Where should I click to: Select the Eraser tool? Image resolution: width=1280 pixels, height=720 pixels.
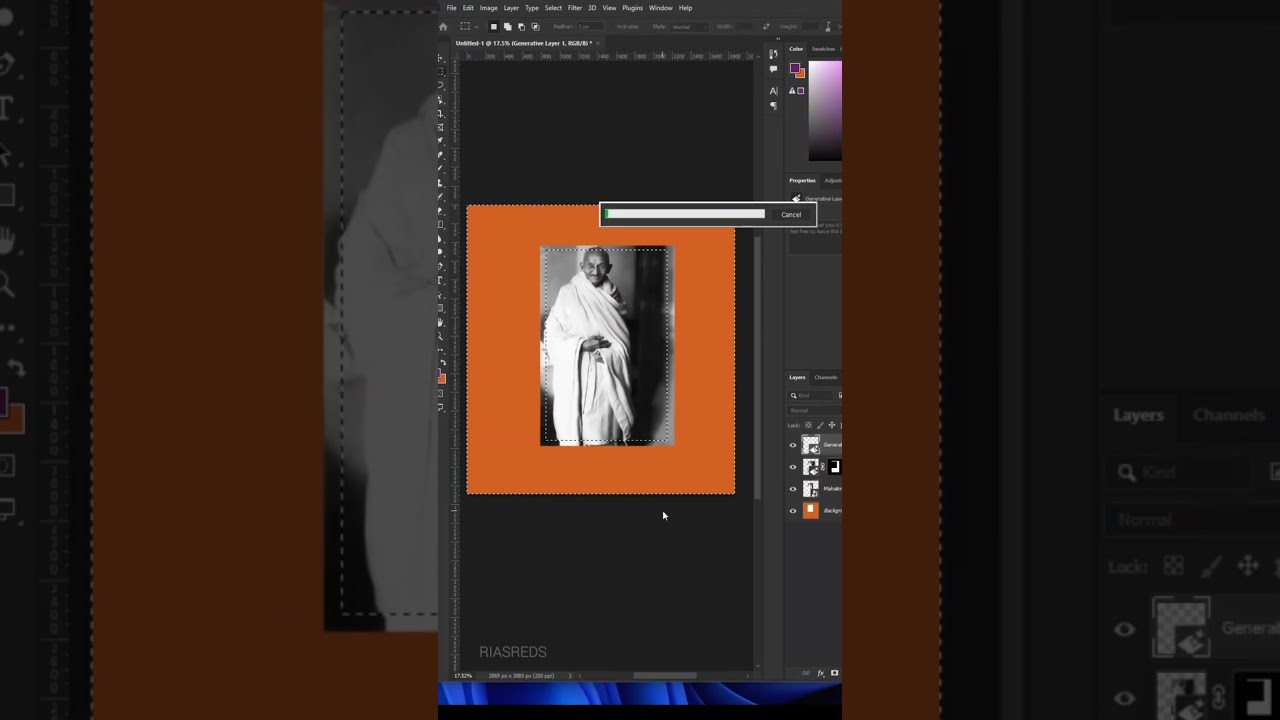click(441, 210)
